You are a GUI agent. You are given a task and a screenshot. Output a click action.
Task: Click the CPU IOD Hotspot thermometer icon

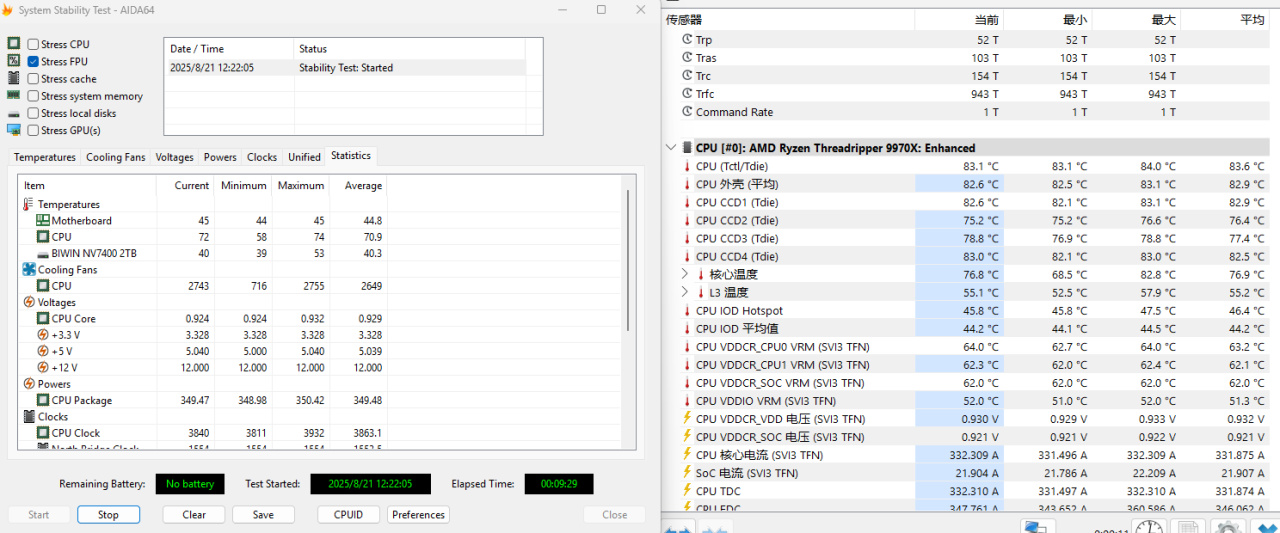(687, 311)
